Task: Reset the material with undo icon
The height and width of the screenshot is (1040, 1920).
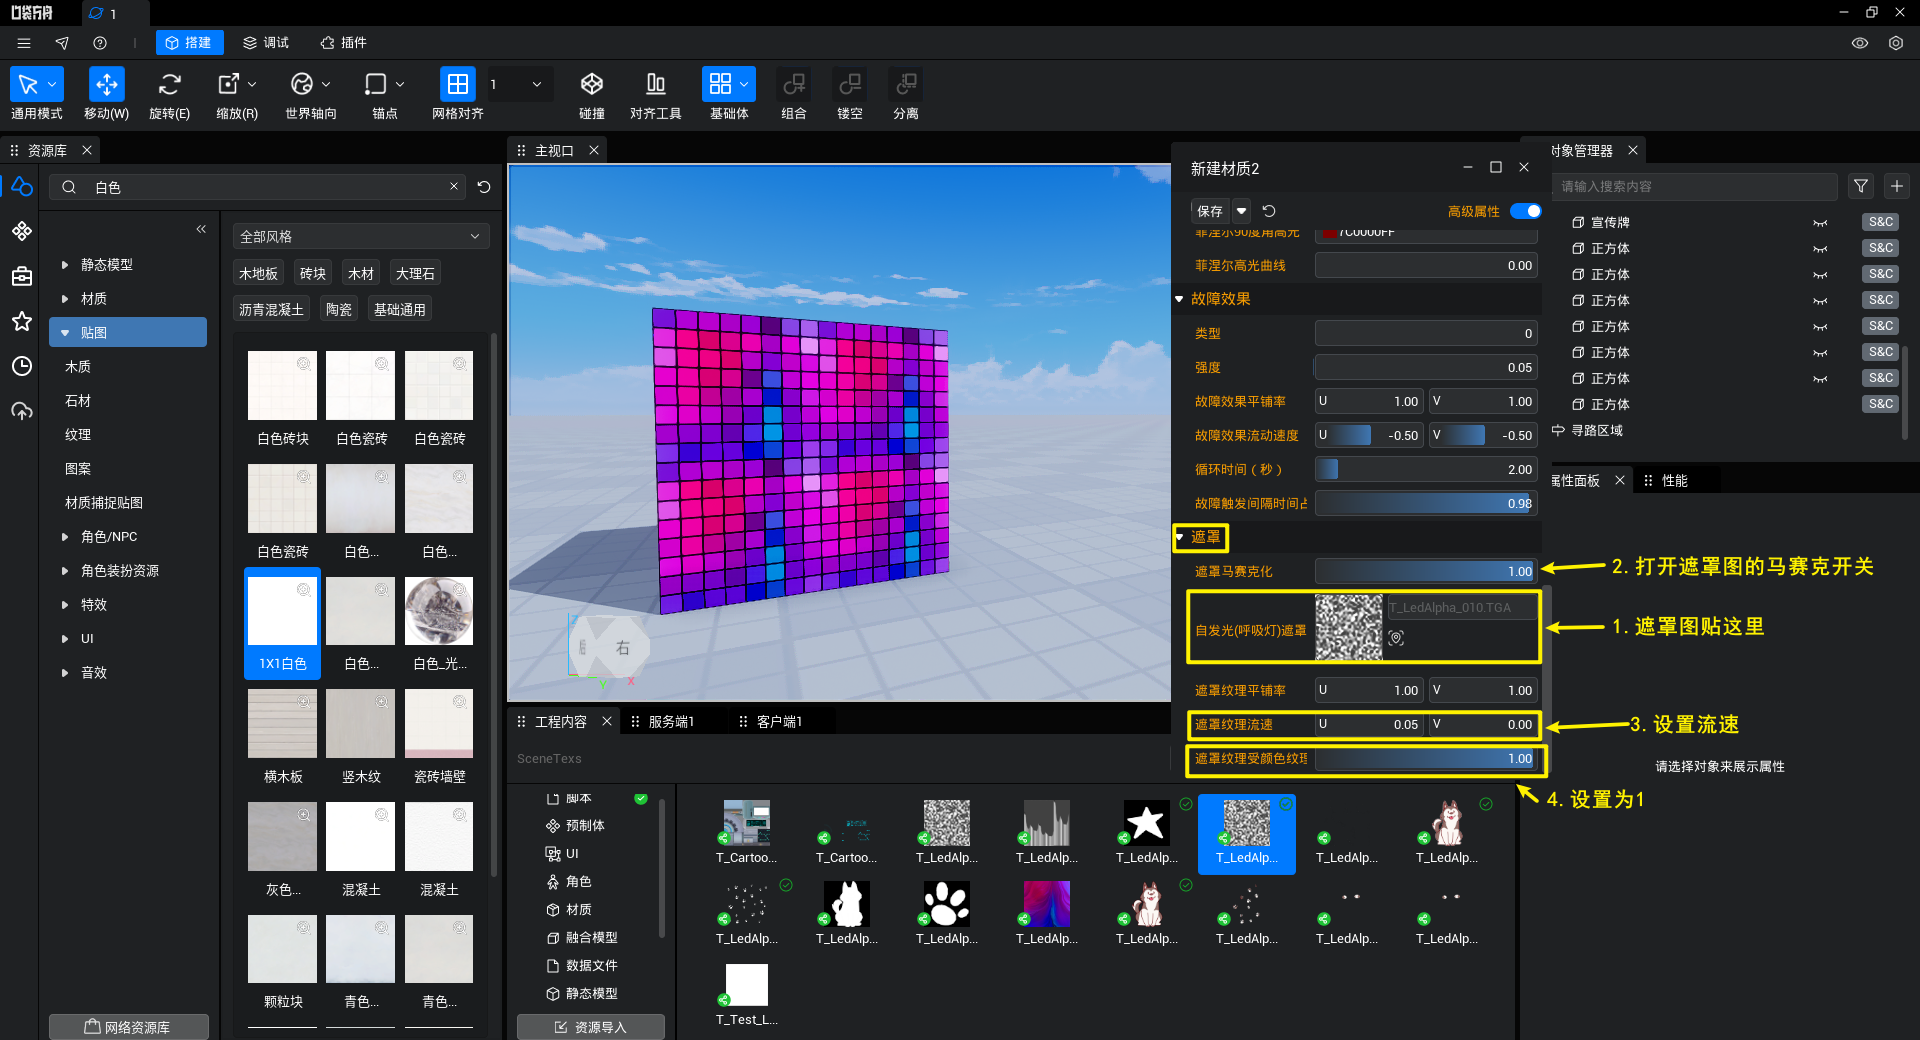Action: coord(1269,211)
